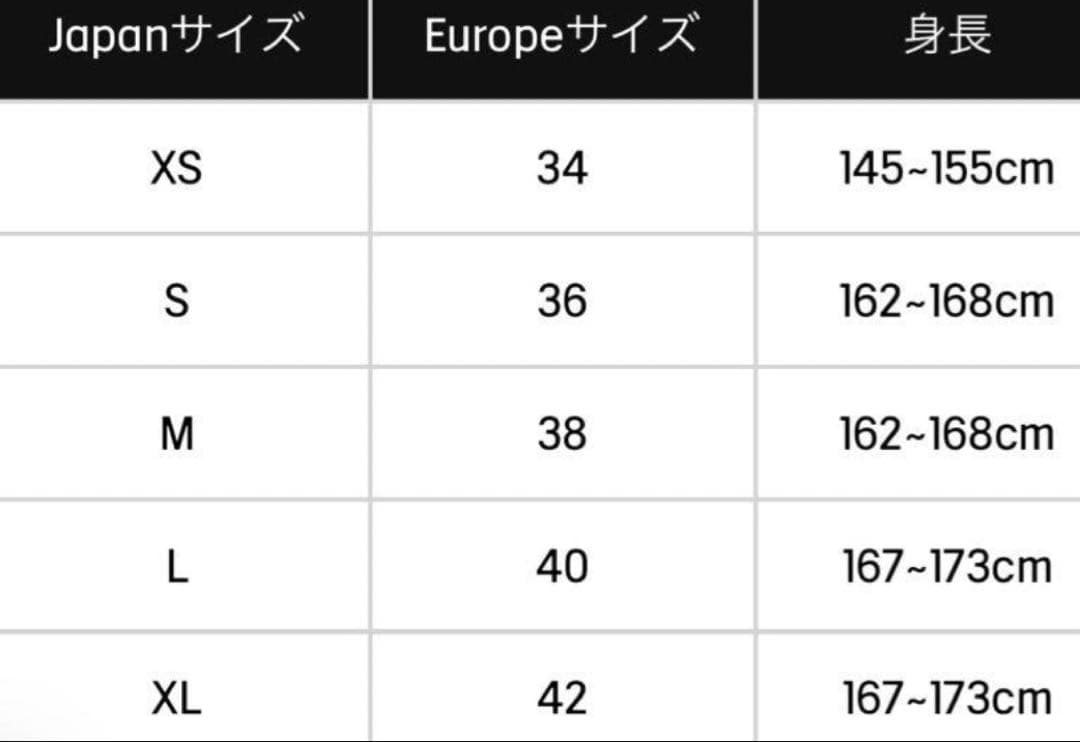Viewport: 1080px width, 742px height.
Task: Click the Europeサイズ column header
Action: [x=561, y=38]
